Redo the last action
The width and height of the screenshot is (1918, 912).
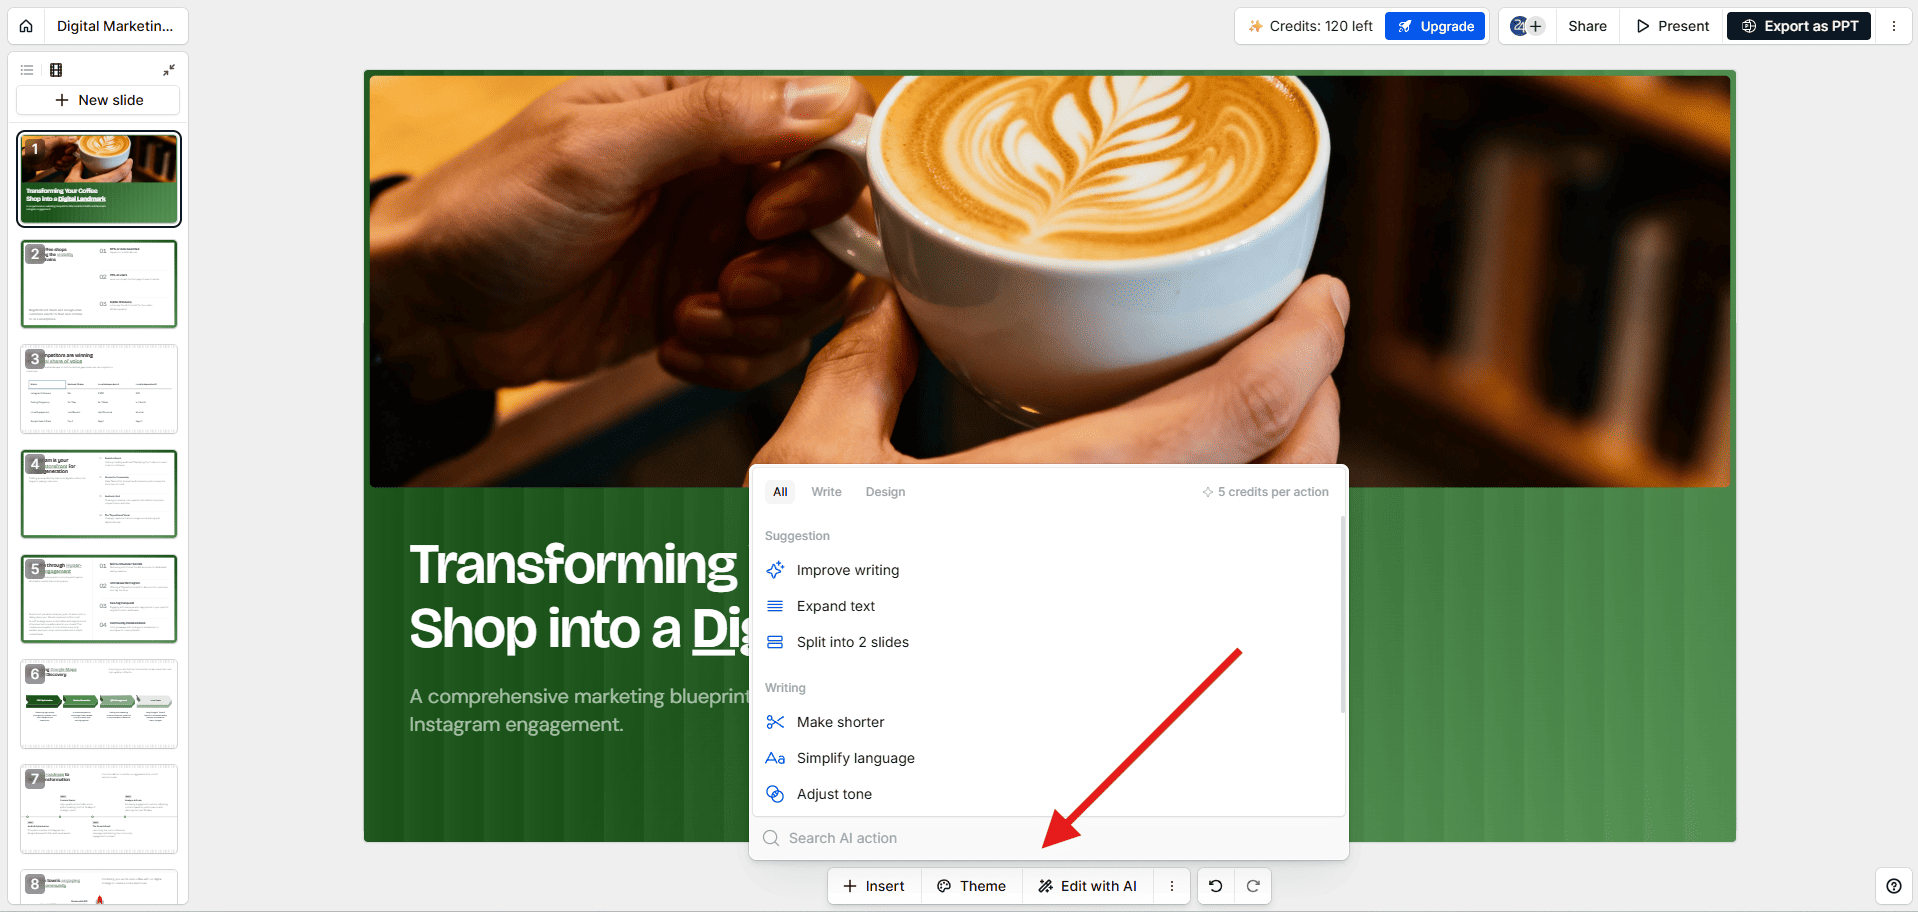point(1253,886)
